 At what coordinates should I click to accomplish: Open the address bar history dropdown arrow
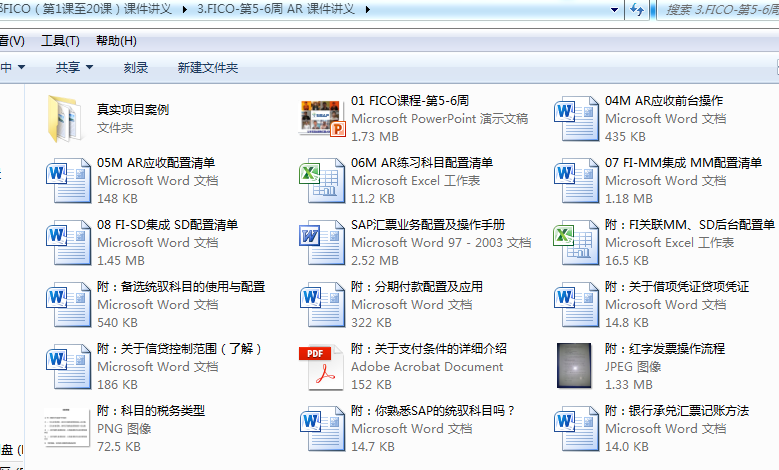pyautogui.click(x=615, y=9)
